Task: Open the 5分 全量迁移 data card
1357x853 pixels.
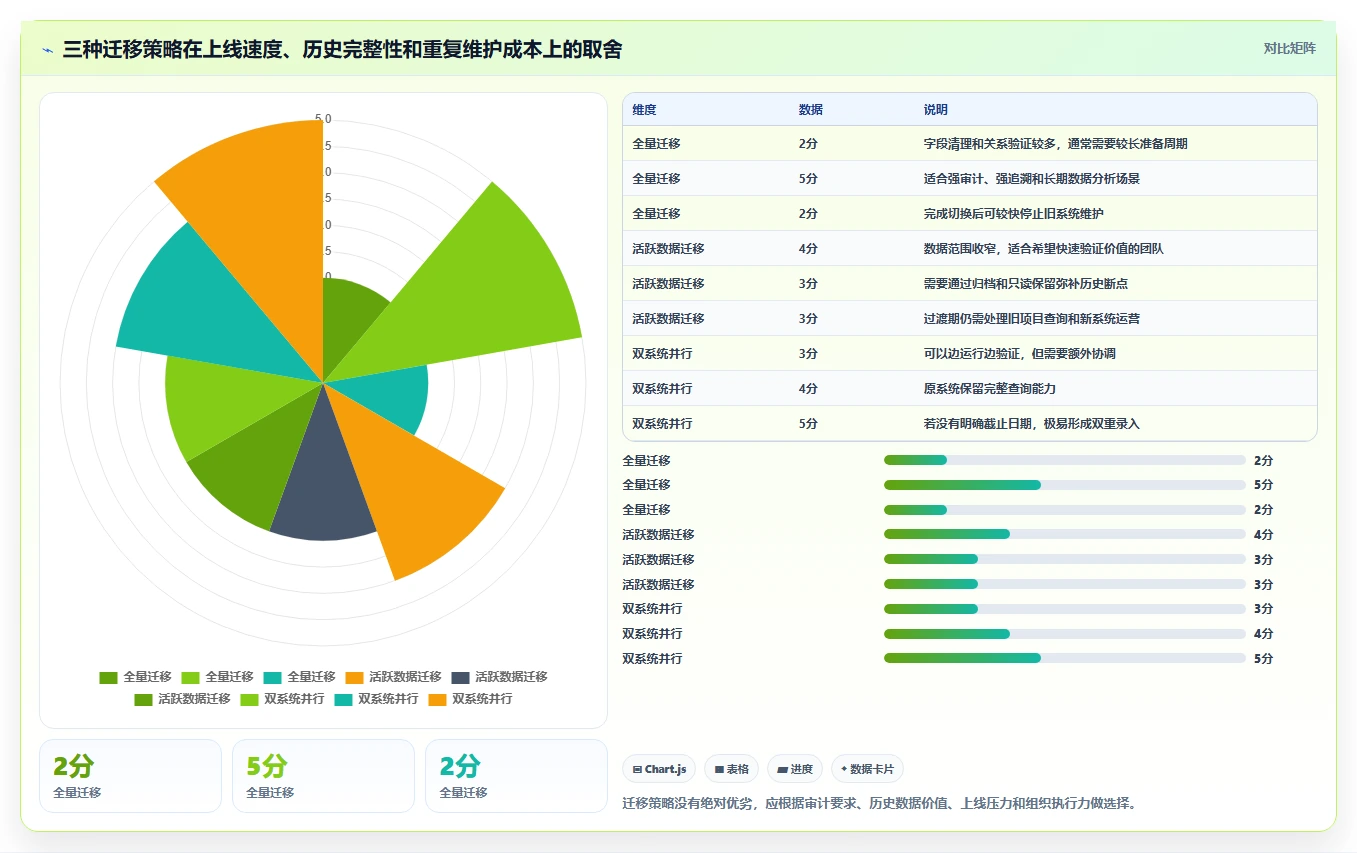Action: click(323, 776)
